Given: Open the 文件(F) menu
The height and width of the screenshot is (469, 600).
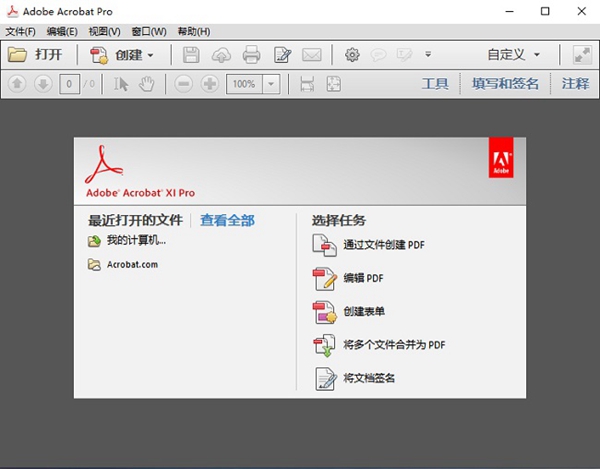Looking at the screenshot, I should (20, 32).
